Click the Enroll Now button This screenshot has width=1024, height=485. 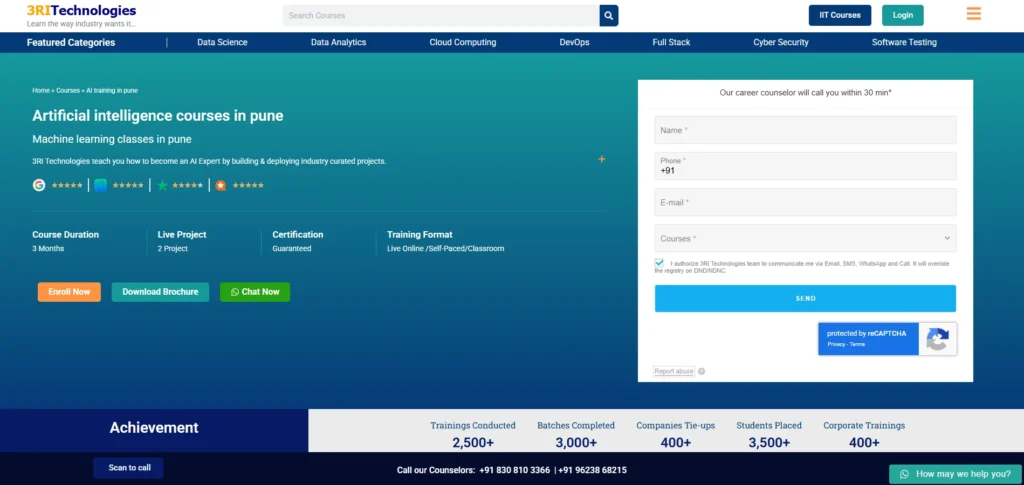click(69, 292)
